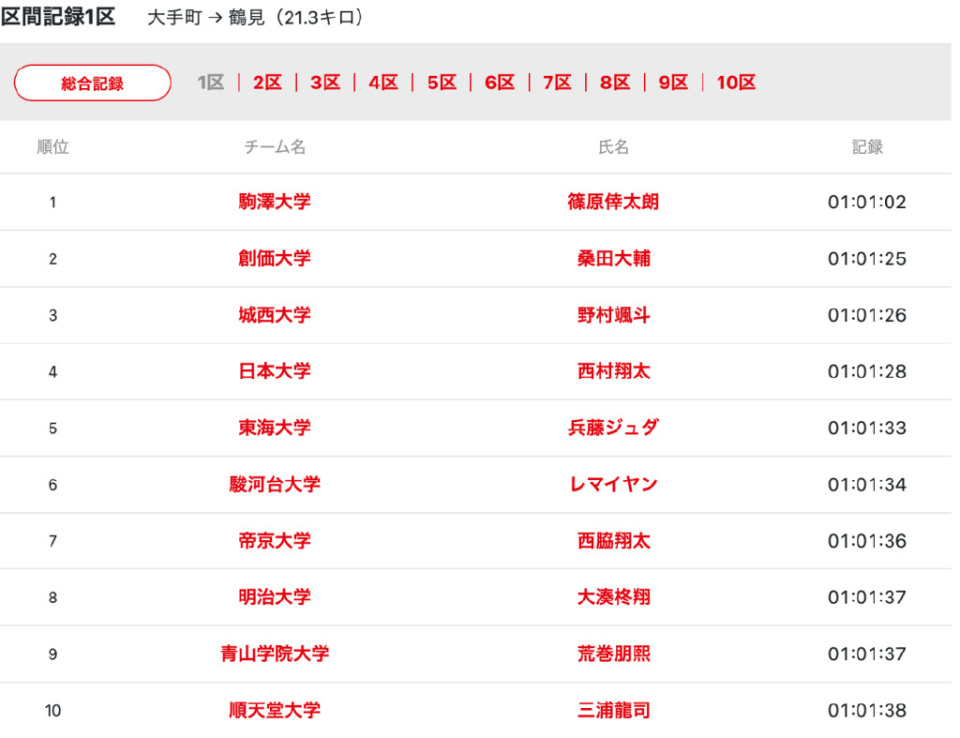
Task: Open the 4区 section results
Action: pyautogui.click(x=383, y=83)
